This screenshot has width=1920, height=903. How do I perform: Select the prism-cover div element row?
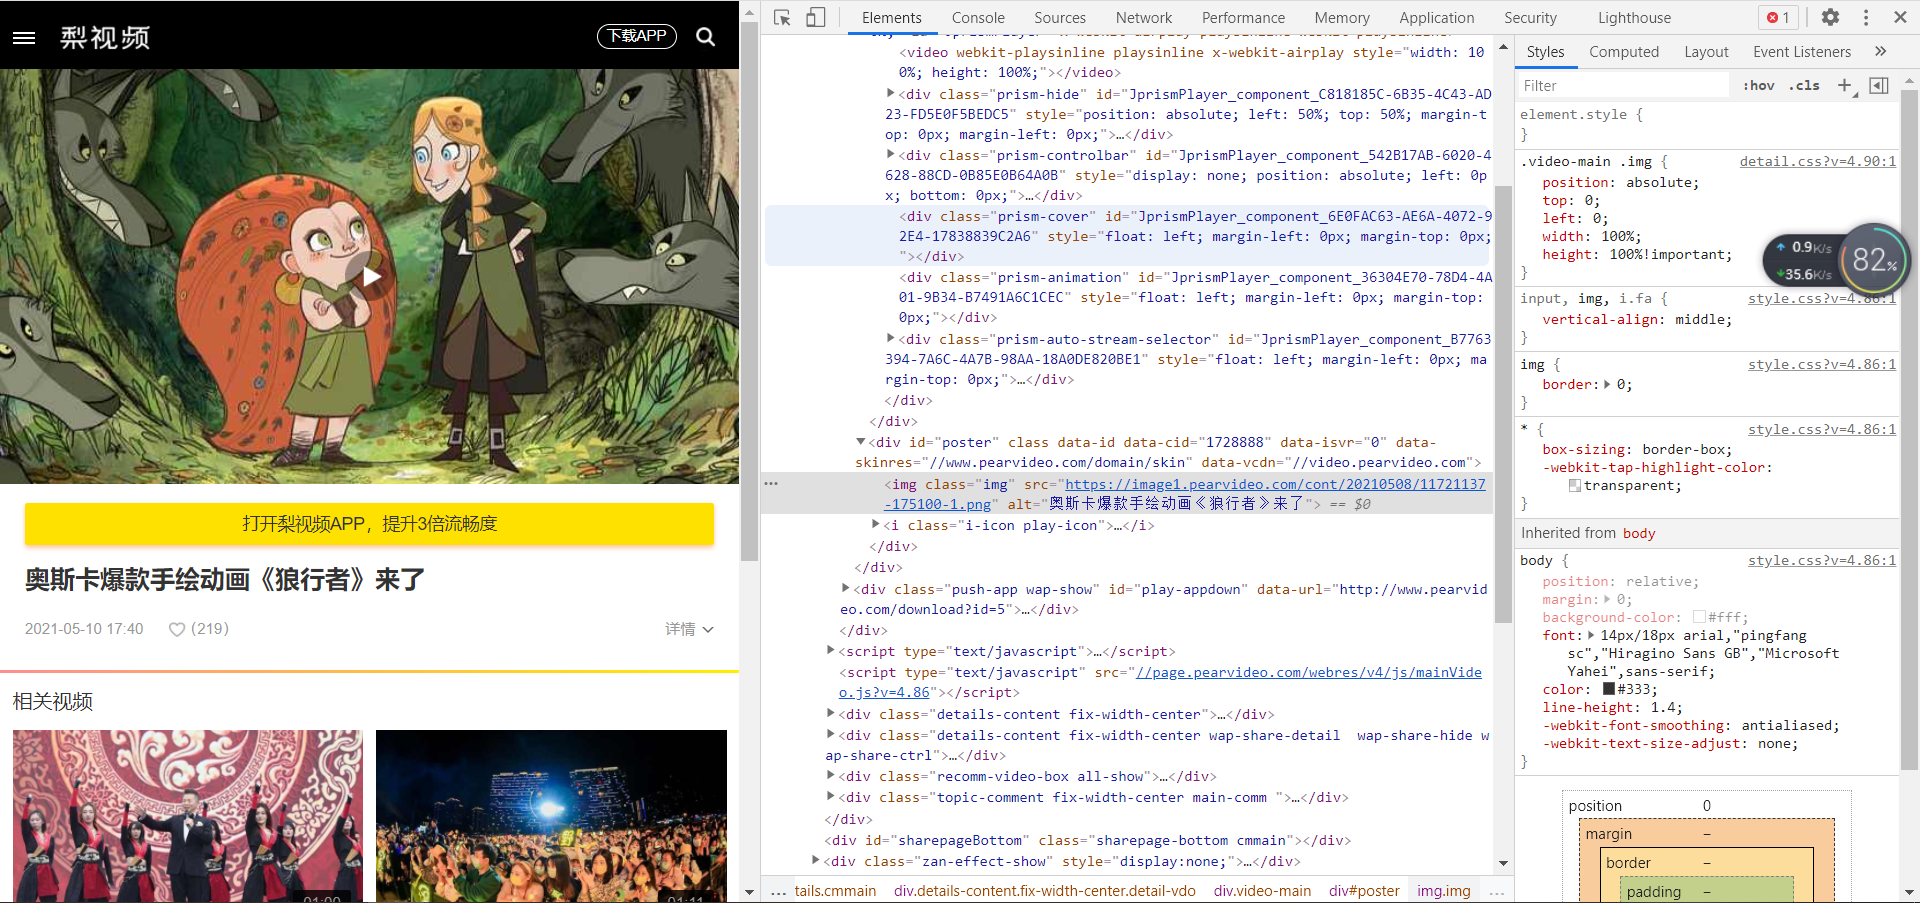(x=1128, y=236)
